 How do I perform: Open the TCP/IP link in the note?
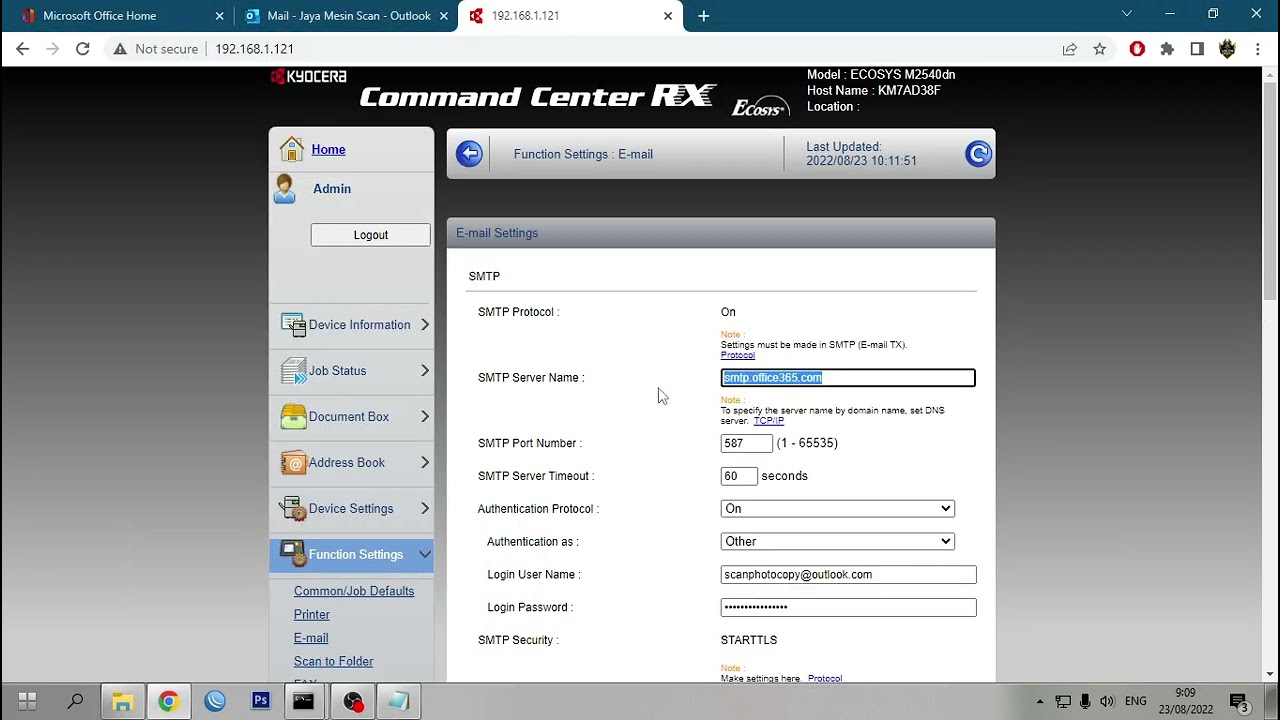[x=769, y=421]
